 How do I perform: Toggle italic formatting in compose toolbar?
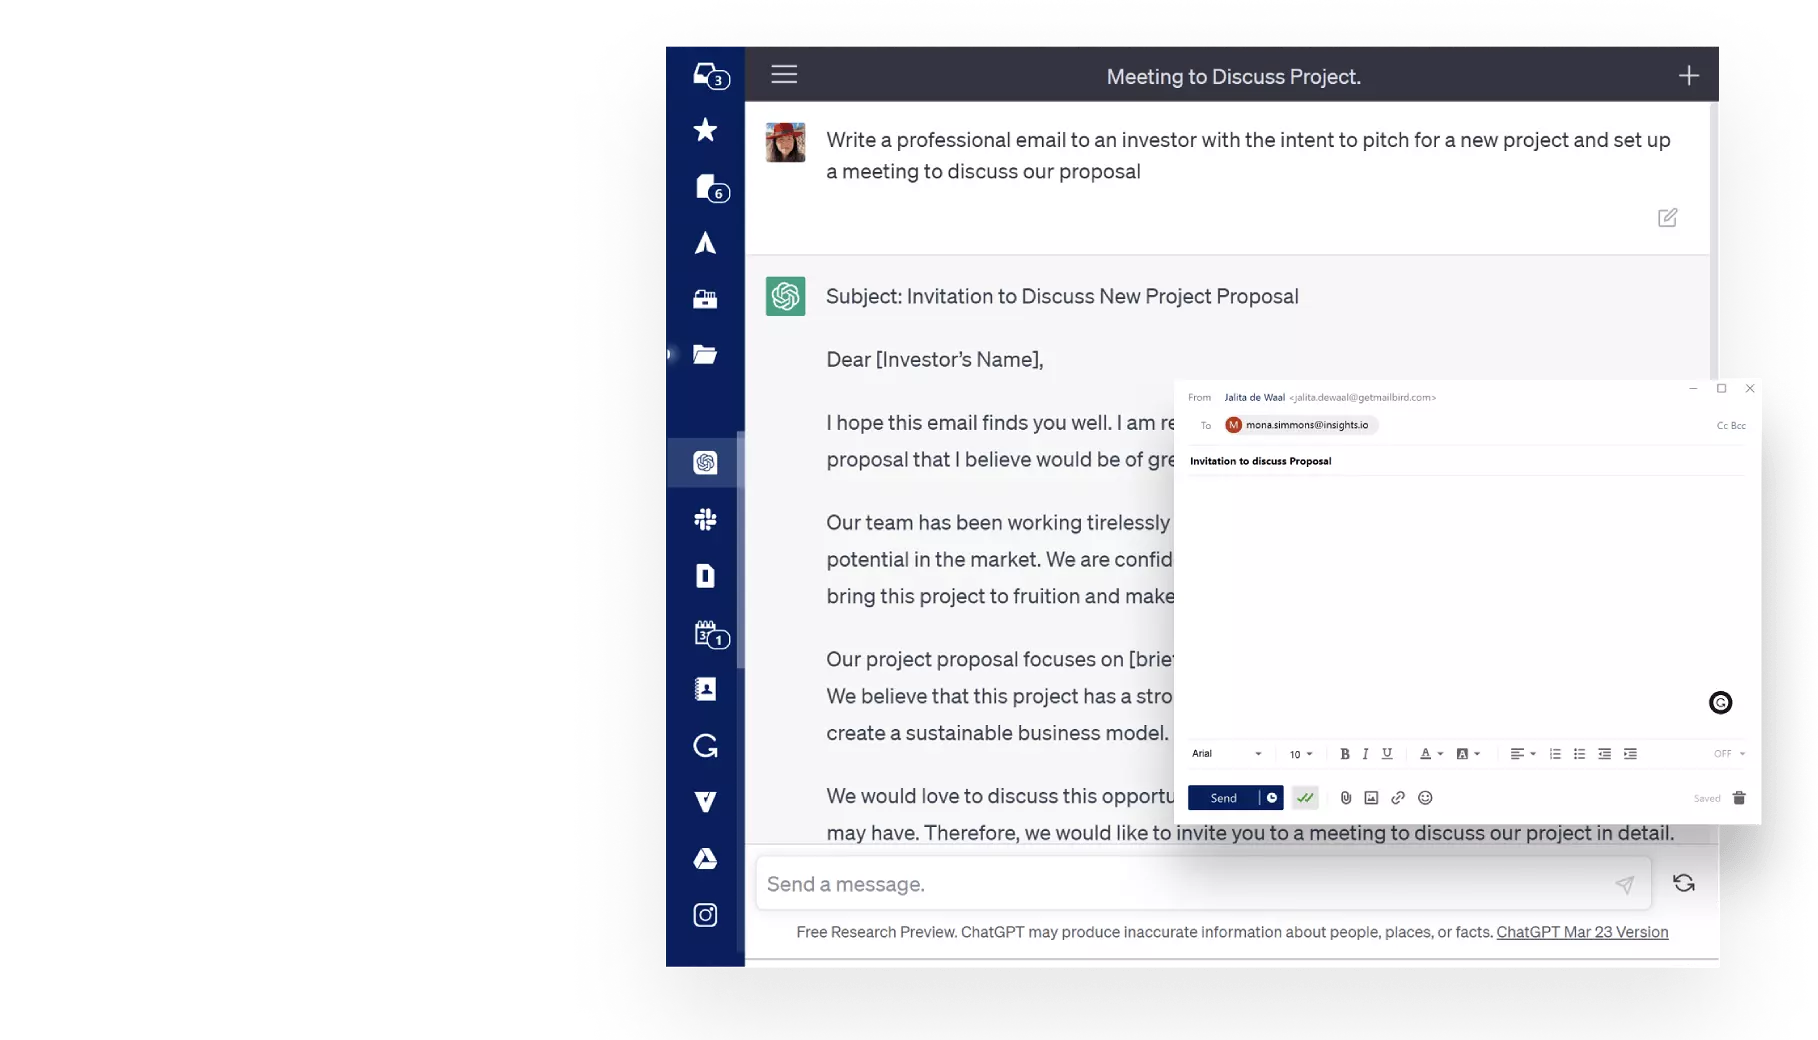click(x=1365, y=754)
